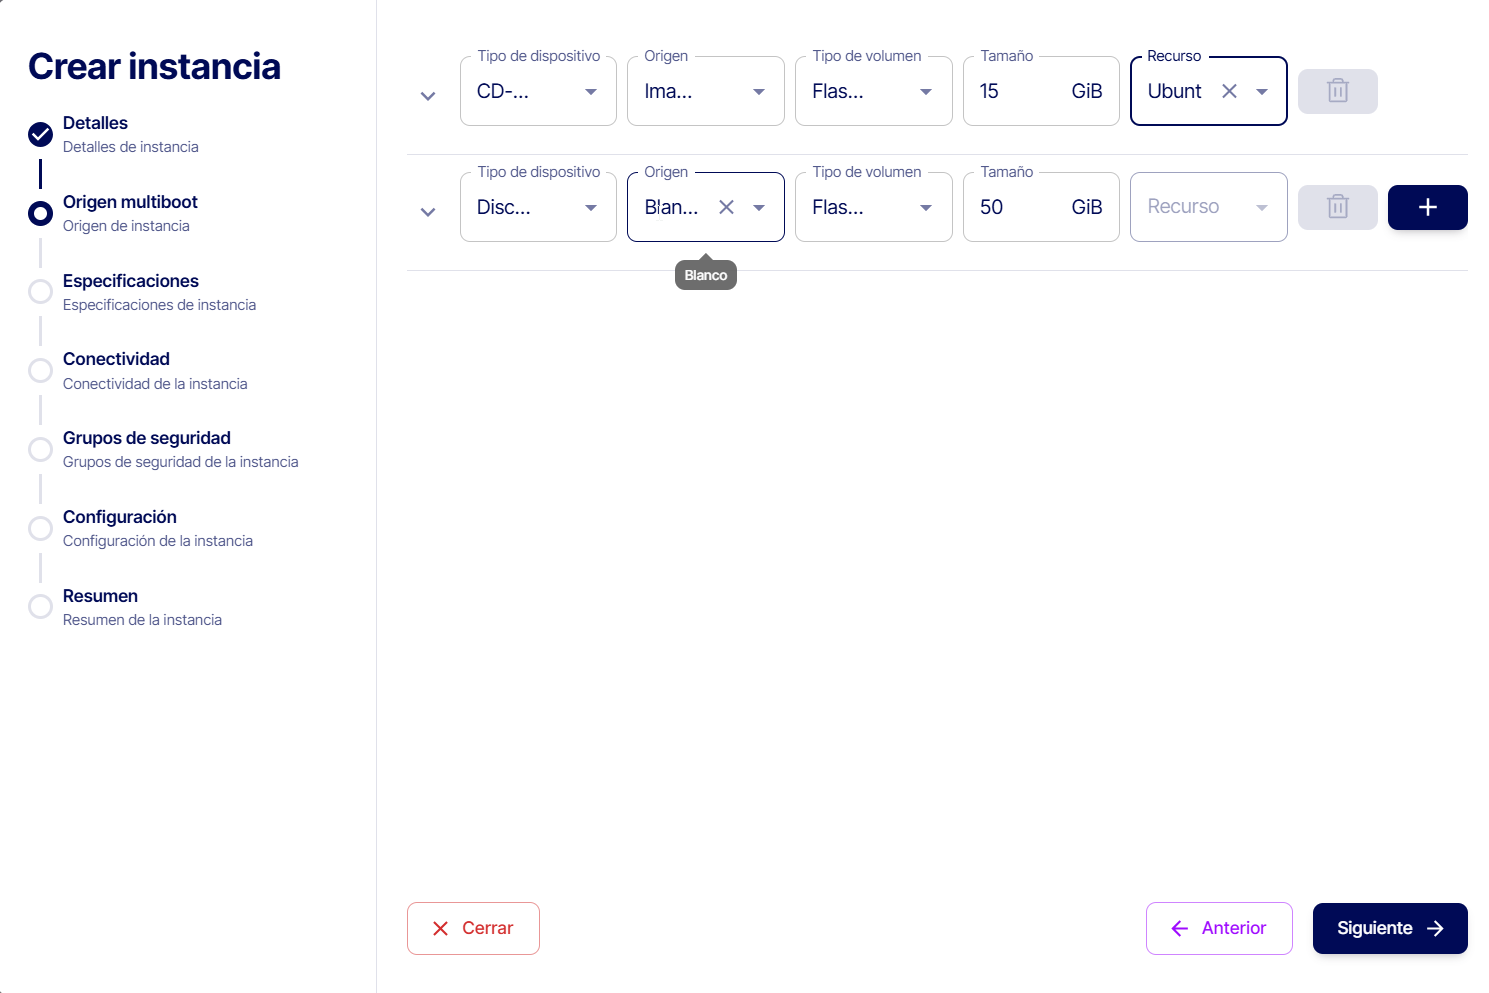The width and height of the screenshot is (1489, 993).
Task: Click the Siguiente button
Action: (1389, 928)
